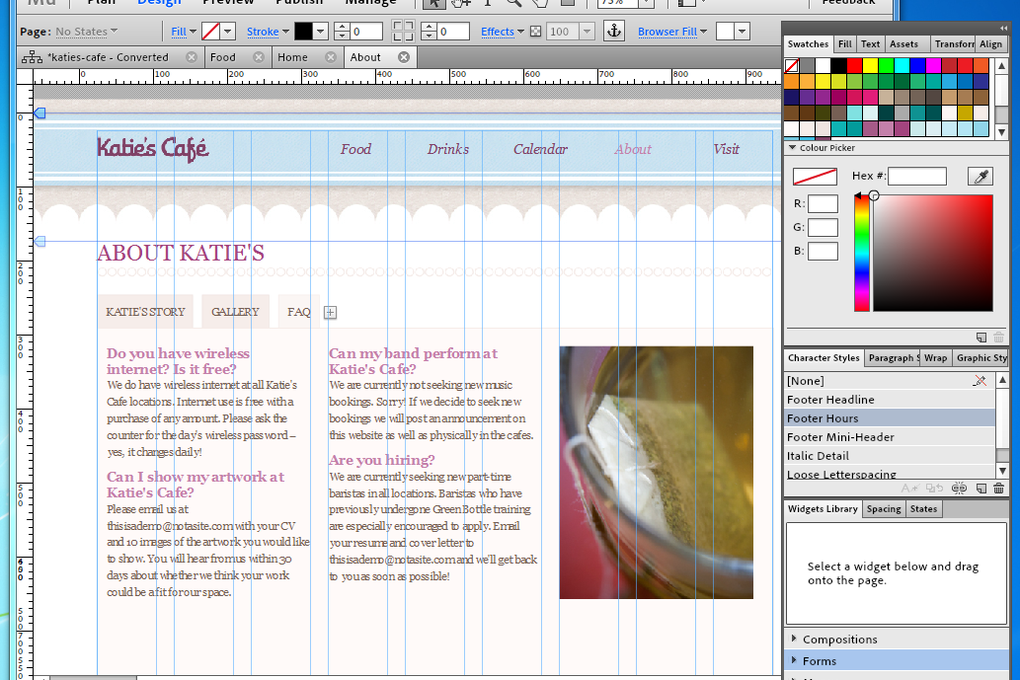Switch to the Fill panel tab
The height and width of the screenshot is (680, 1020).
844,44
